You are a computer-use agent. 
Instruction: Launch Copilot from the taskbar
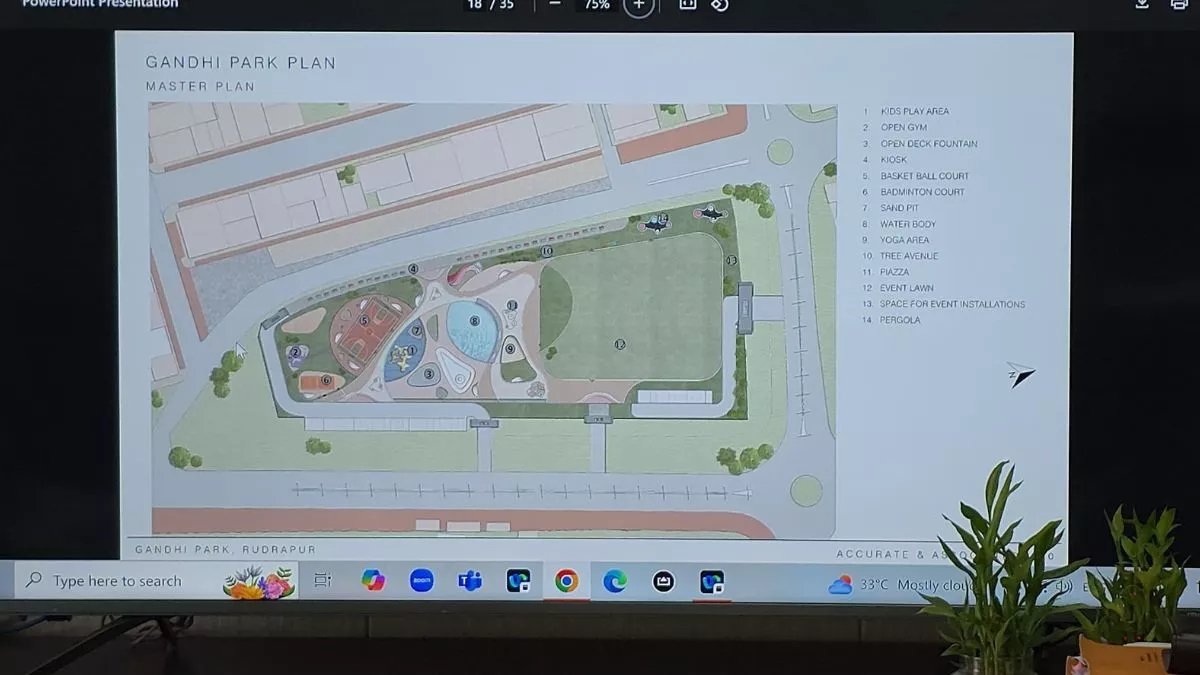(373, 580)
